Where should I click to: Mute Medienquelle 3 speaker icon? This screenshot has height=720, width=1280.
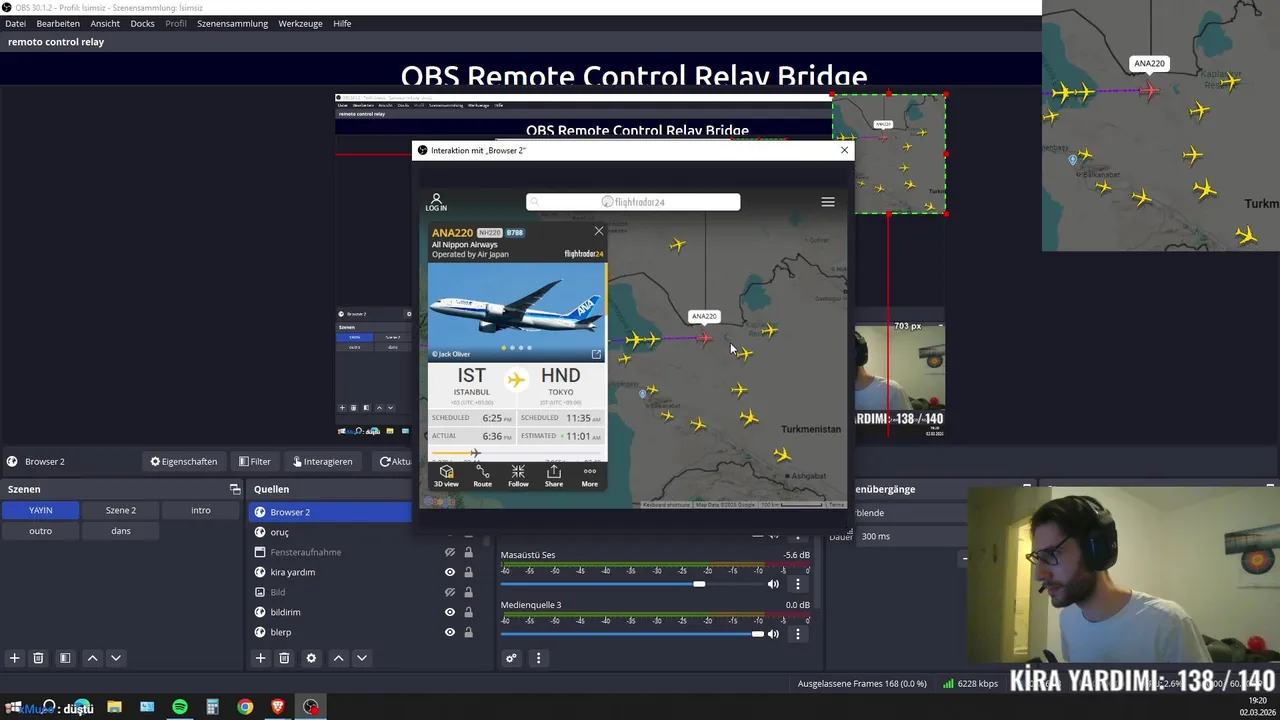coord(773,634)
